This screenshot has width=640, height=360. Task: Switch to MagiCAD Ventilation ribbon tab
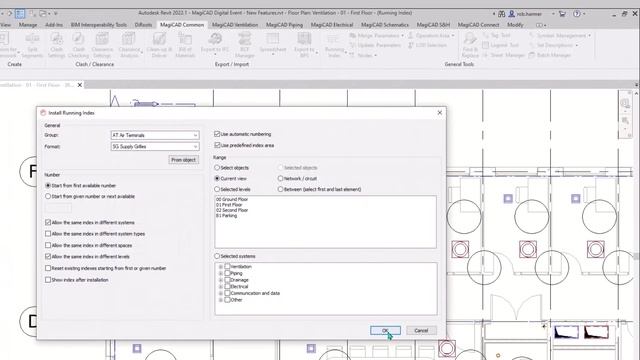pyautogui.click(x=235, y=25)
